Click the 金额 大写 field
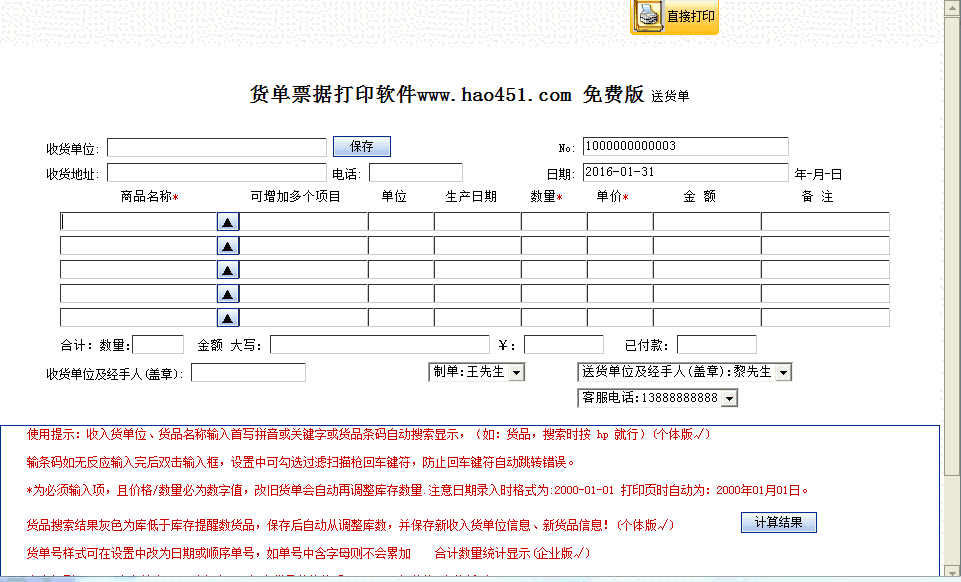961x582 pixels. click(x=380, y=345)
